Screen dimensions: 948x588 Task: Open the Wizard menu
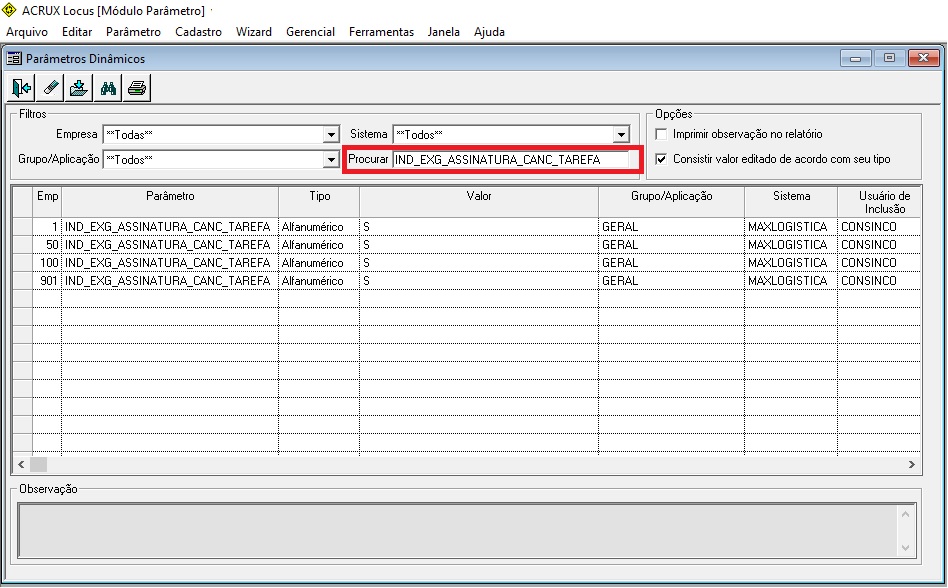(x=254, y=32)
